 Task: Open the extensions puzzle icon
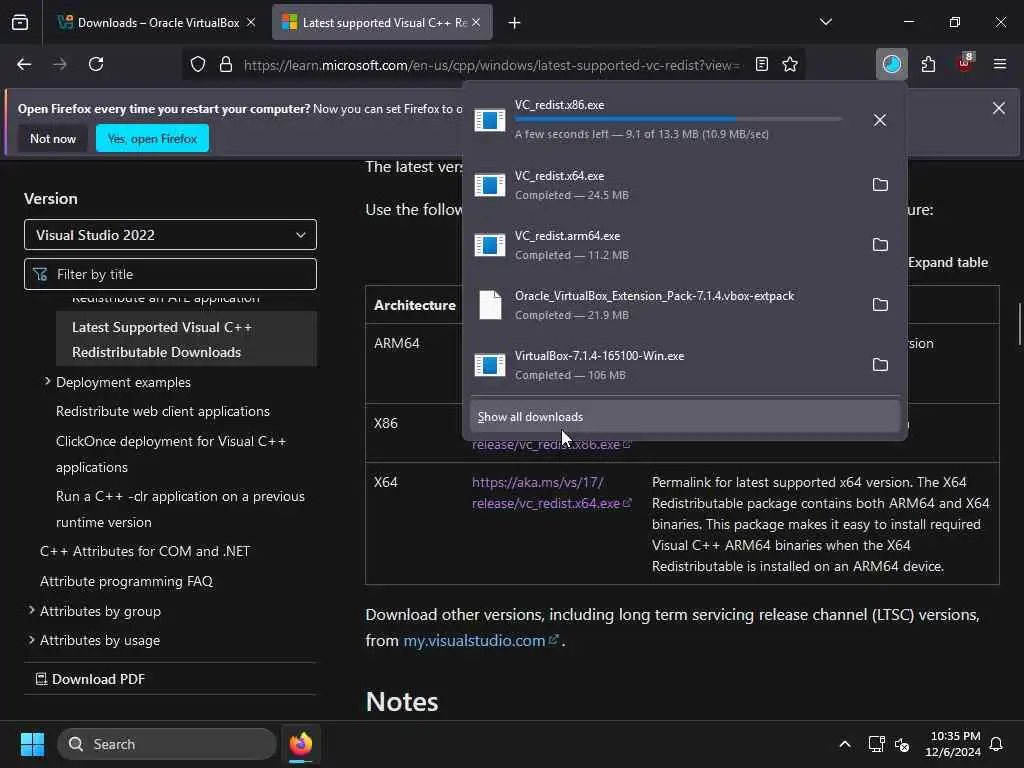928,64
